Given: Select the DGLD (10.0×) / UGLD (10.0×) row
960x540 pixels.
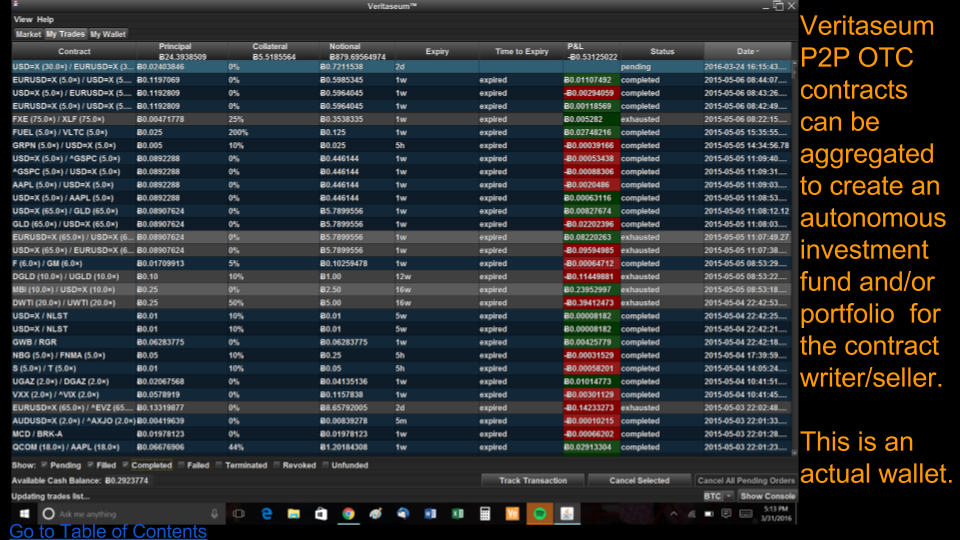Looking at the screenshot, I should click(401, 277).
